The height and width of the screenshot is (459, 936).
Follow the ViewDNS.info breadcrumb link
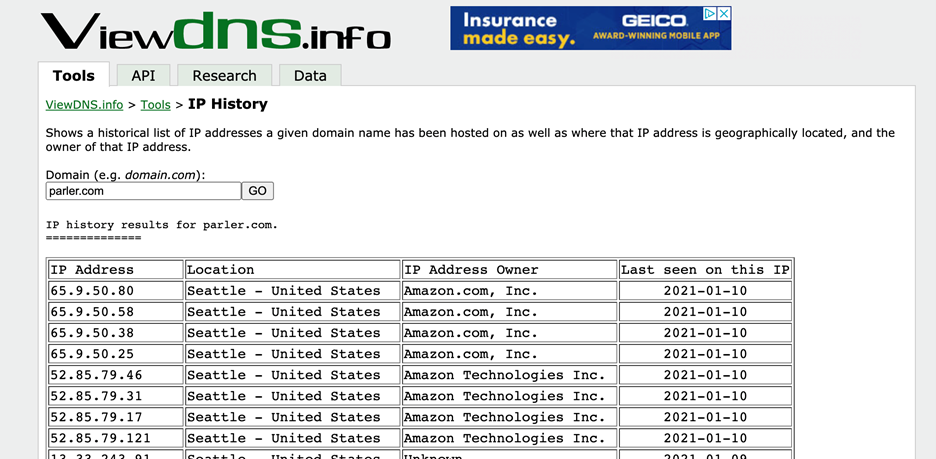coord(84,105)
